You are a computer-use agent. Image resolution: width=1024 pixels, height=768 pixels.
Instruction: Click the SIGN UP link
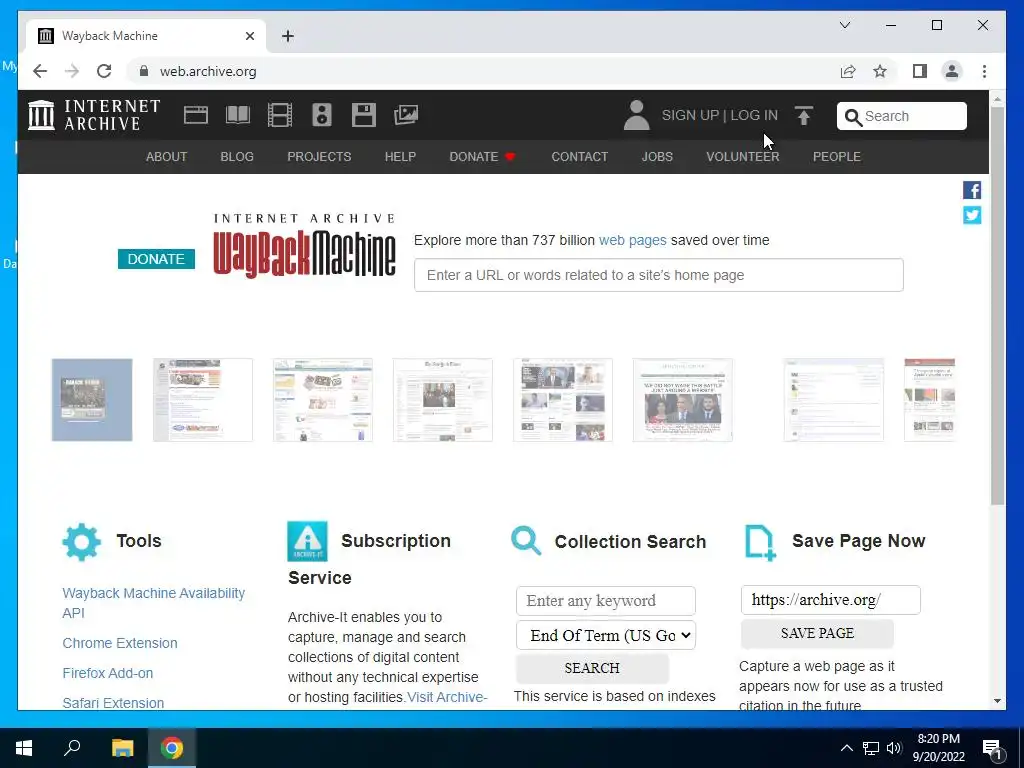click(690, 116)
